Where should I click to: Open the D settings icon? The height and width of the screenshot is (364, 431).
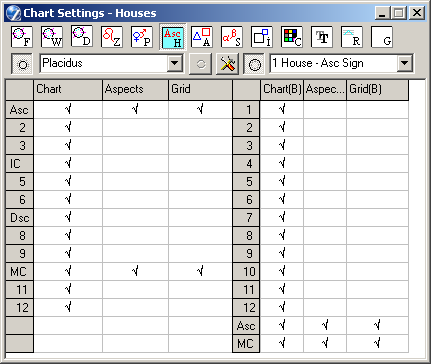coord(82,37)
